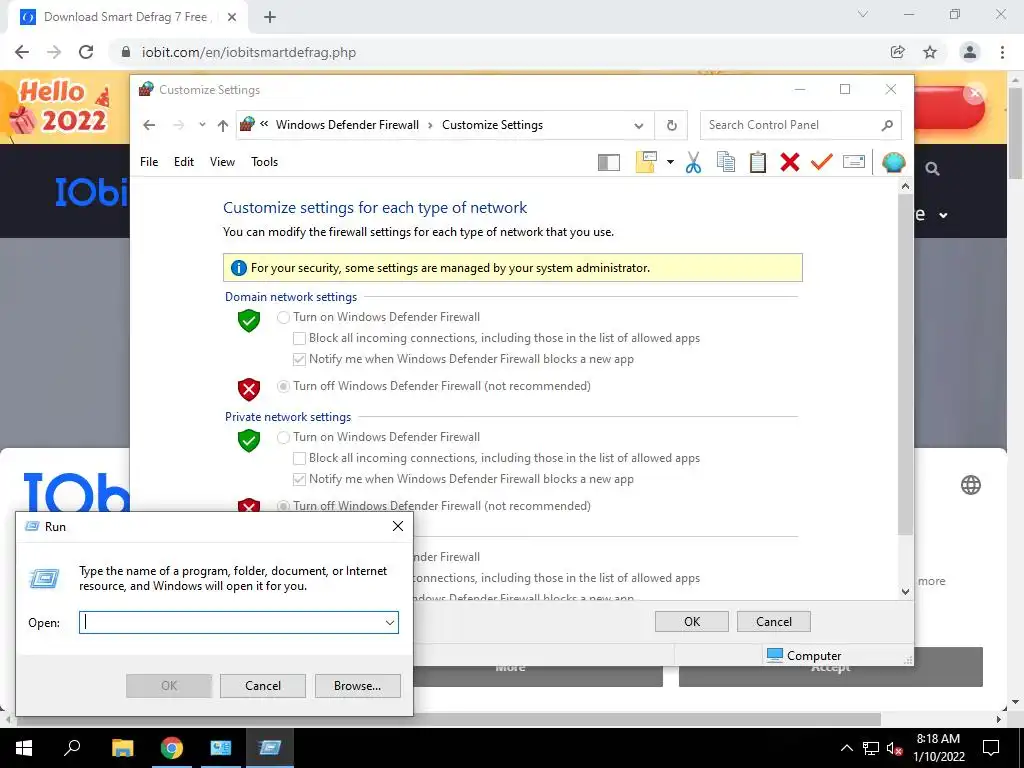This screenshot has height=768, width=1024.
Task: Go back in Customize Settings window
Action: (x=150, y=125)
